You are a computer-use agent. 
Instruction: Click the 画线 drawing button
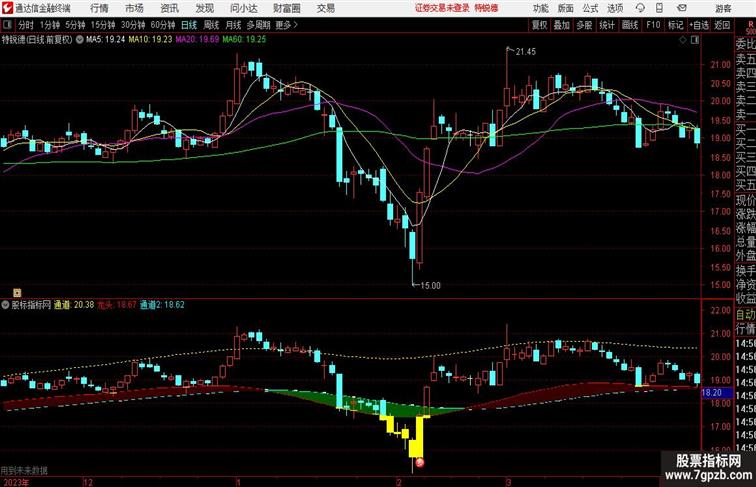(x=630, y=25)
